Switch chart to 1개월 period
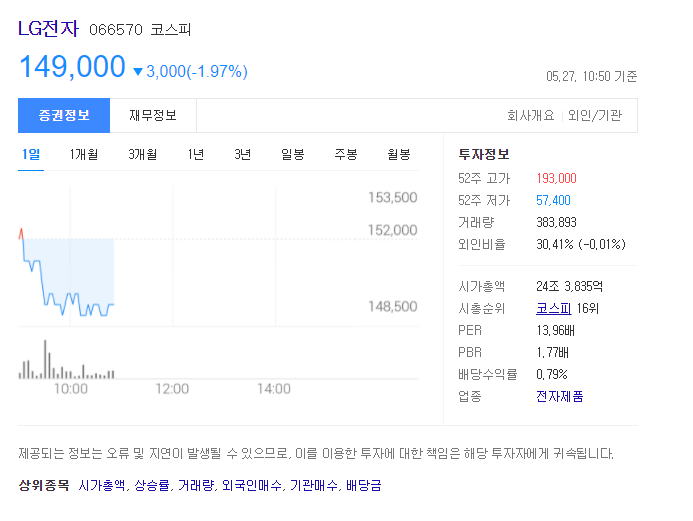Screen dimensions: 693x521 [x=84, y=154]
